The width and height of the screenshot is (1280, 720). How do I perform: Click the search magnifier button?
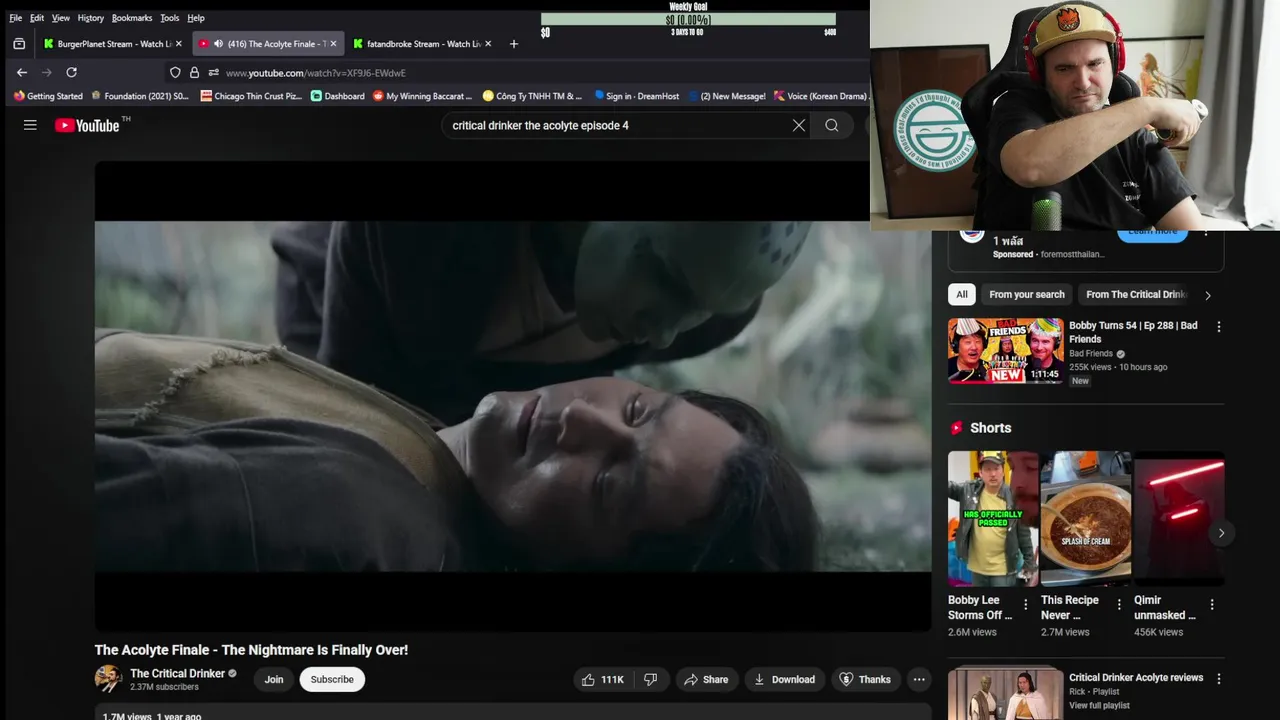point(832,125)
